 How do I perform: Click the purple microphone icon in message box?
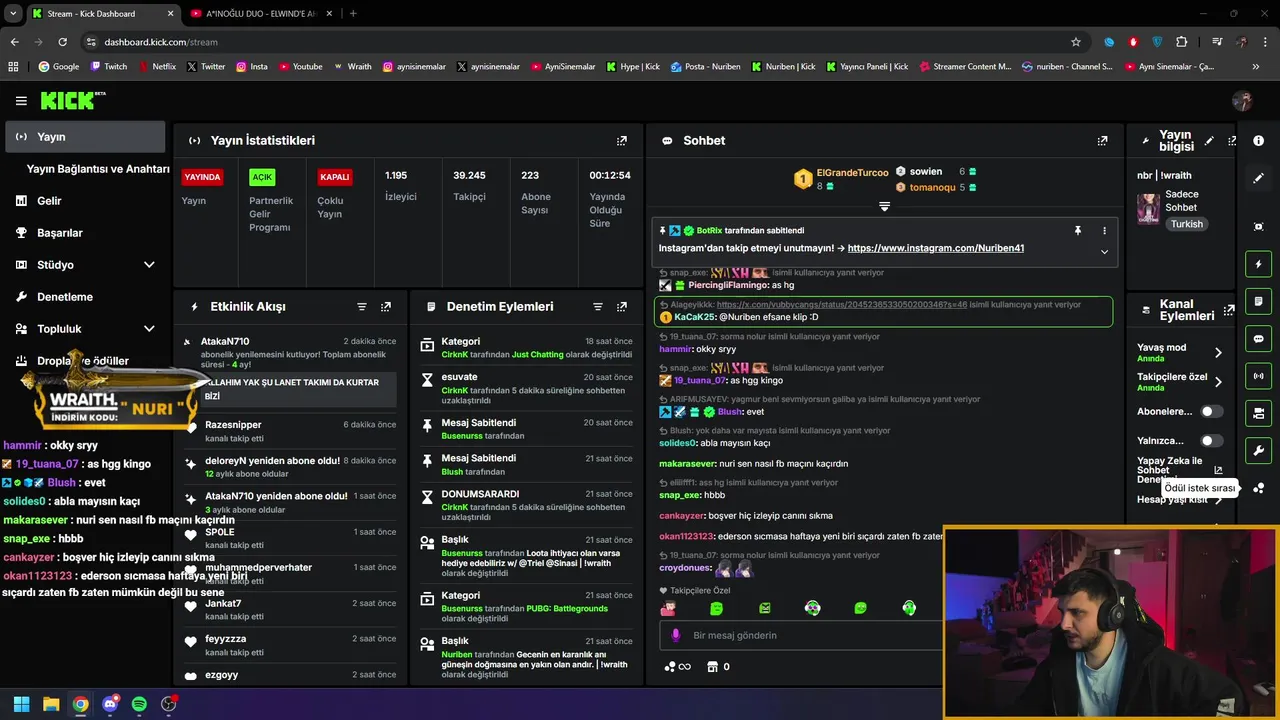pos(676,635)
